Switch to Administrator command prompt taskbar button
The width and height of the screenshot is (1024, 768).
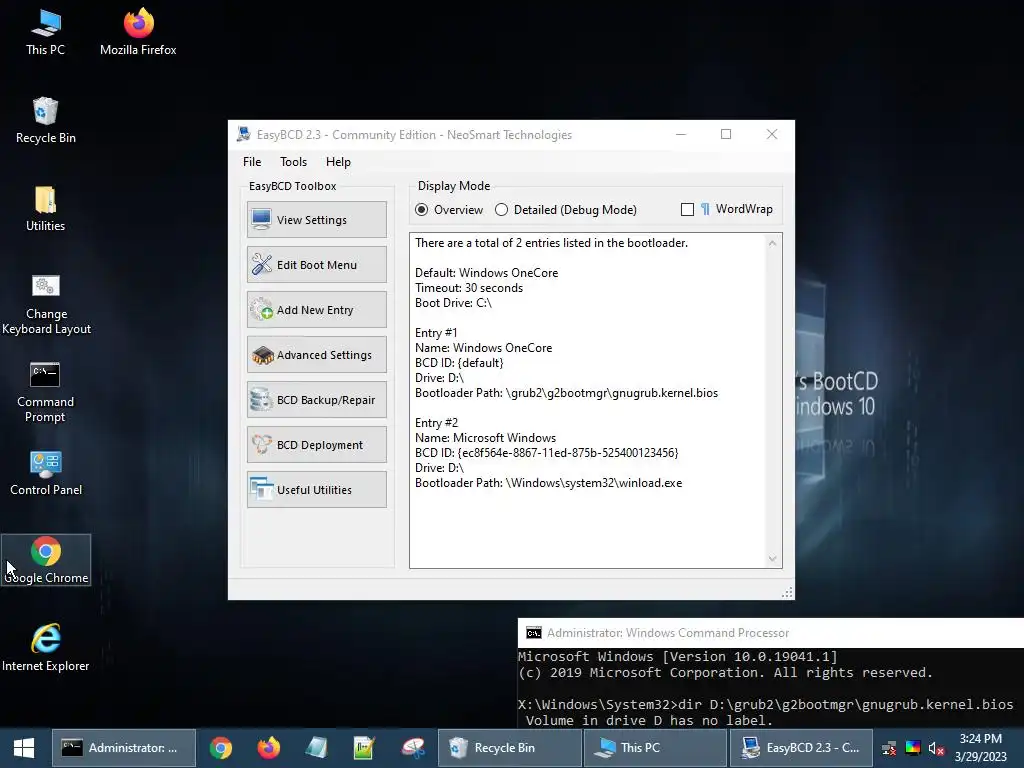(123, 748)
